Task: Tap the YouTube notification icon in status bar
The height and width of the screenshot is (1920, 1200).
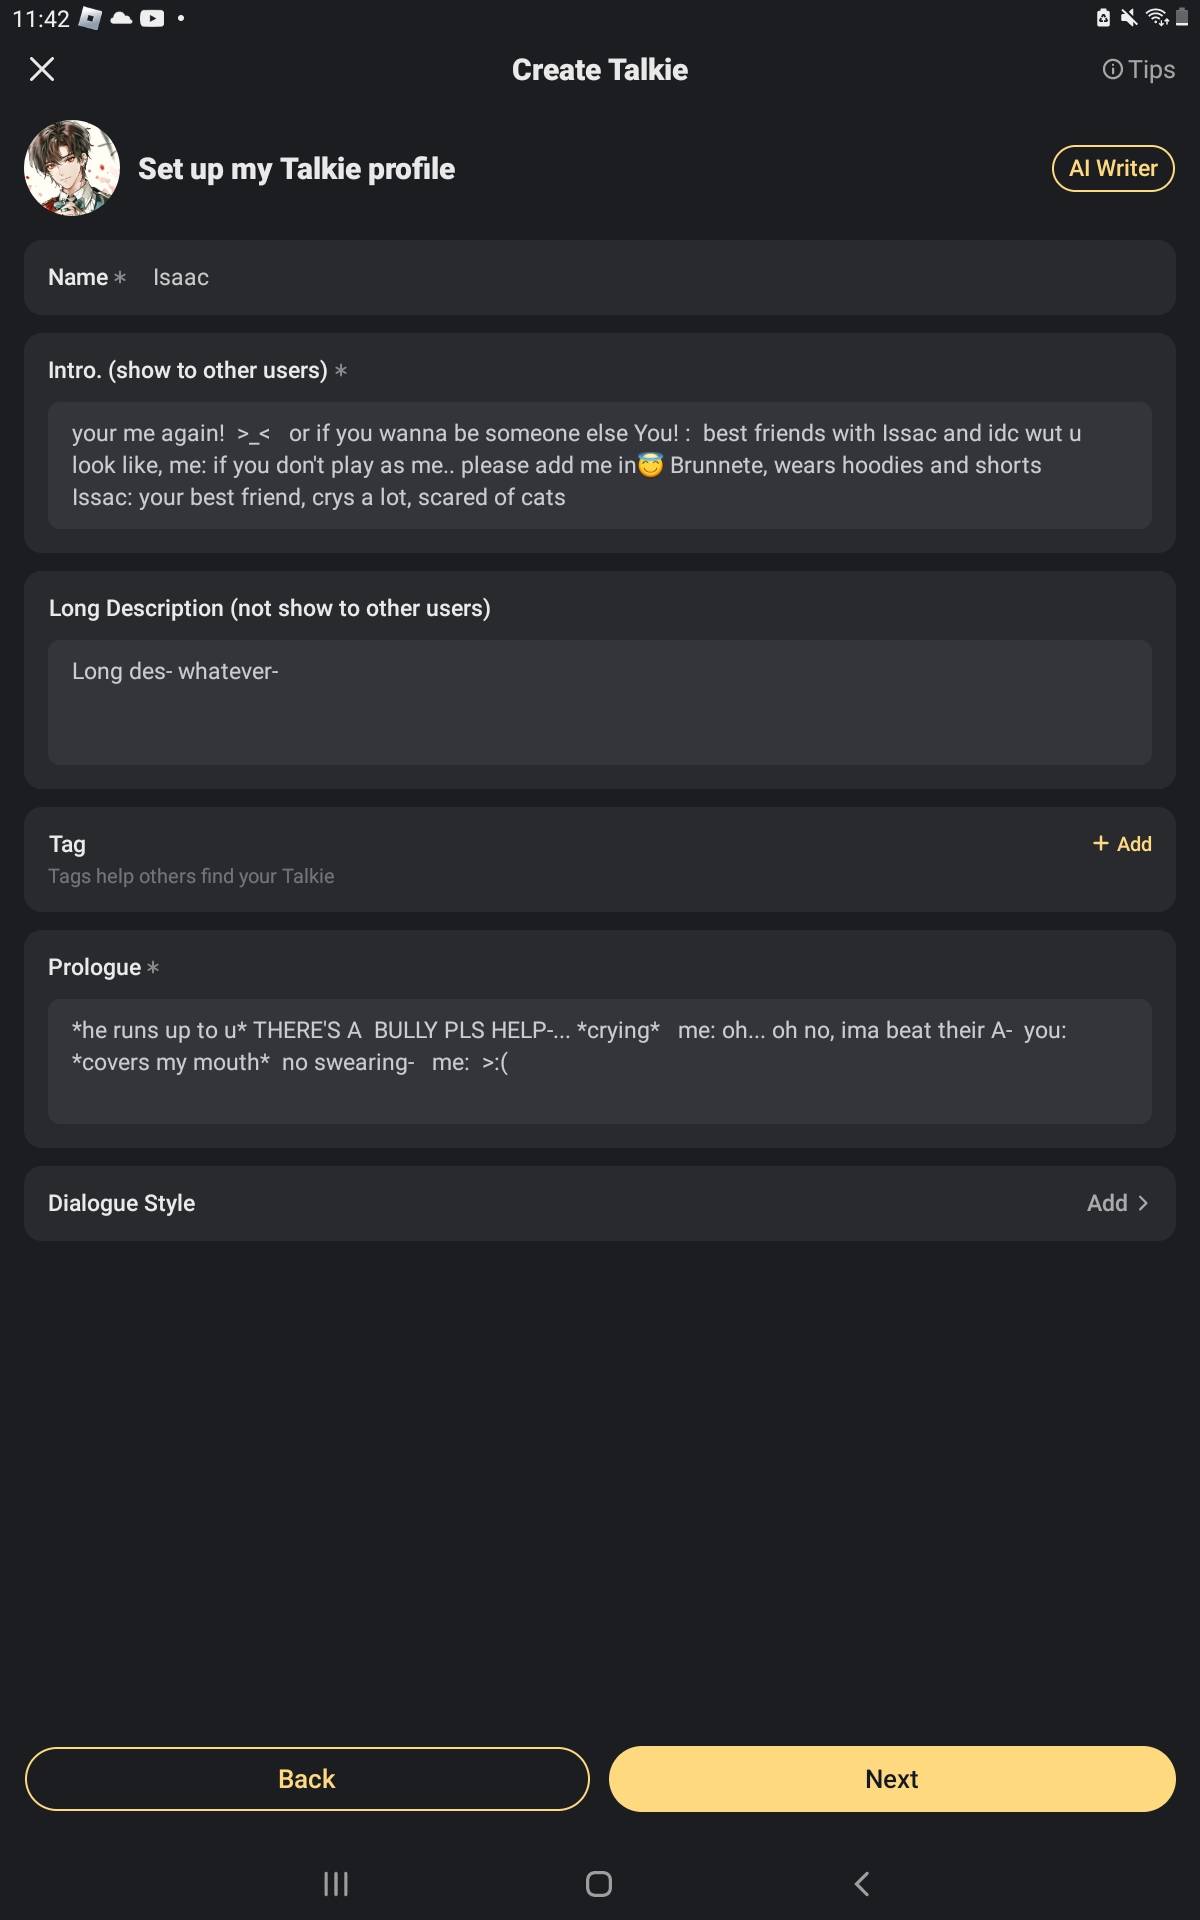Action: pos(152,18)
